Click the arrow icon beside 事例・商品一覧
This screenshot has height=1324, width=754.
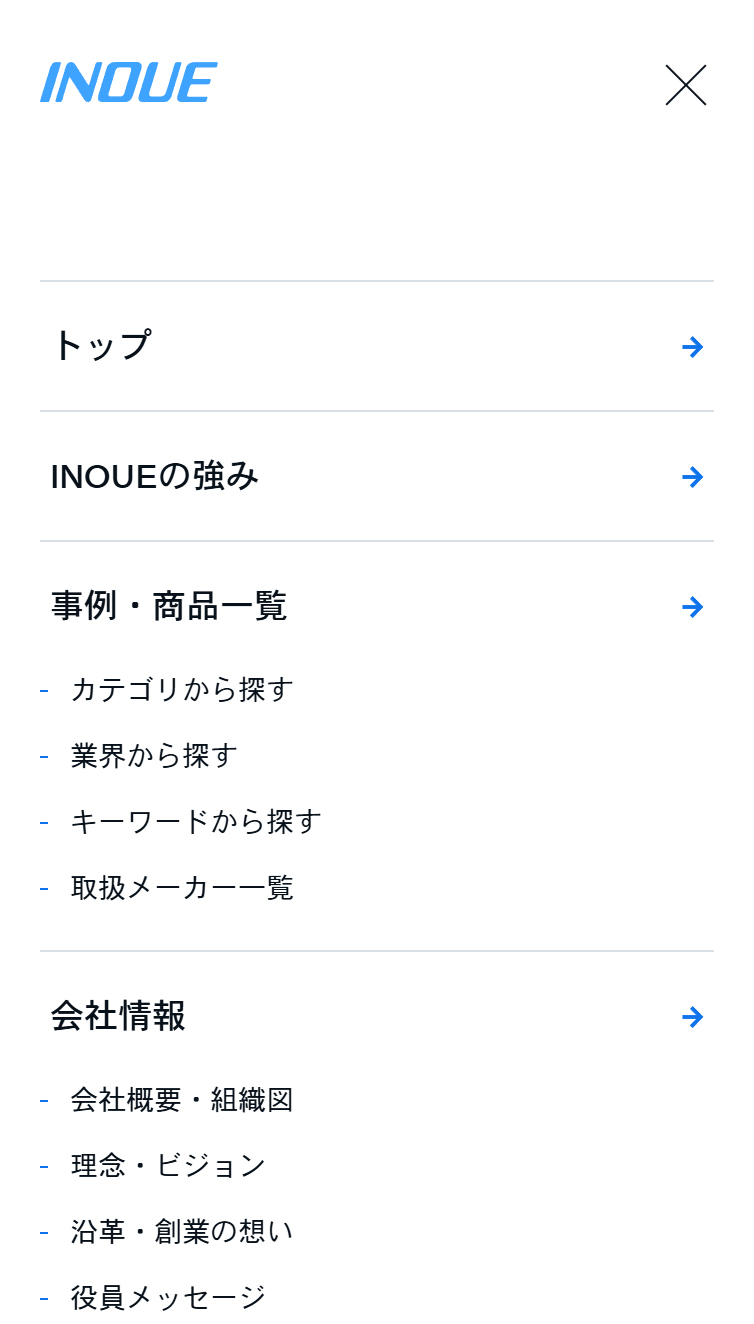pyautogui.click(x=692, y=606)
